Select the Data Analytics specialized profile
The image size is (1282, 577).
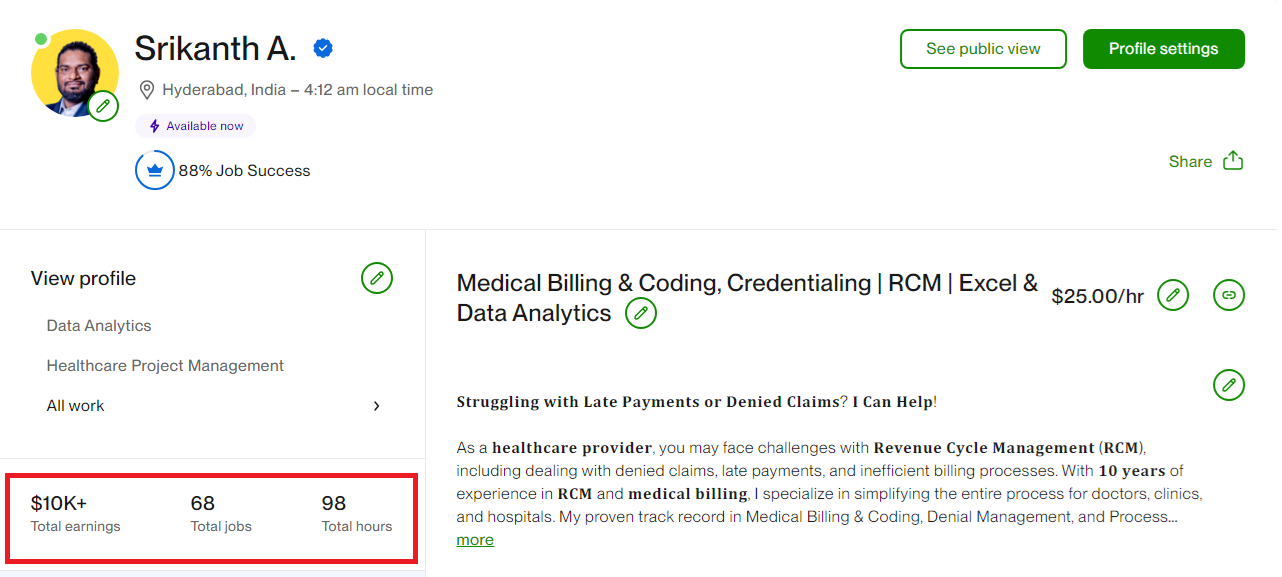click(98, 325)
